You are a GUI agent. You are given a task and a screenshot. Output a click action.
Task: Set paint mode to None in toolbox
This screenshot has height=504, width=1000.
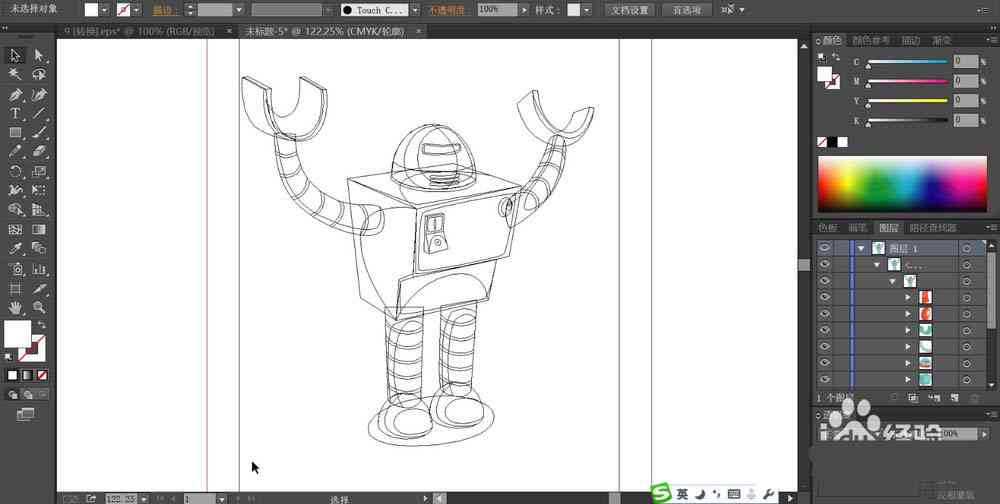point(42,375)
